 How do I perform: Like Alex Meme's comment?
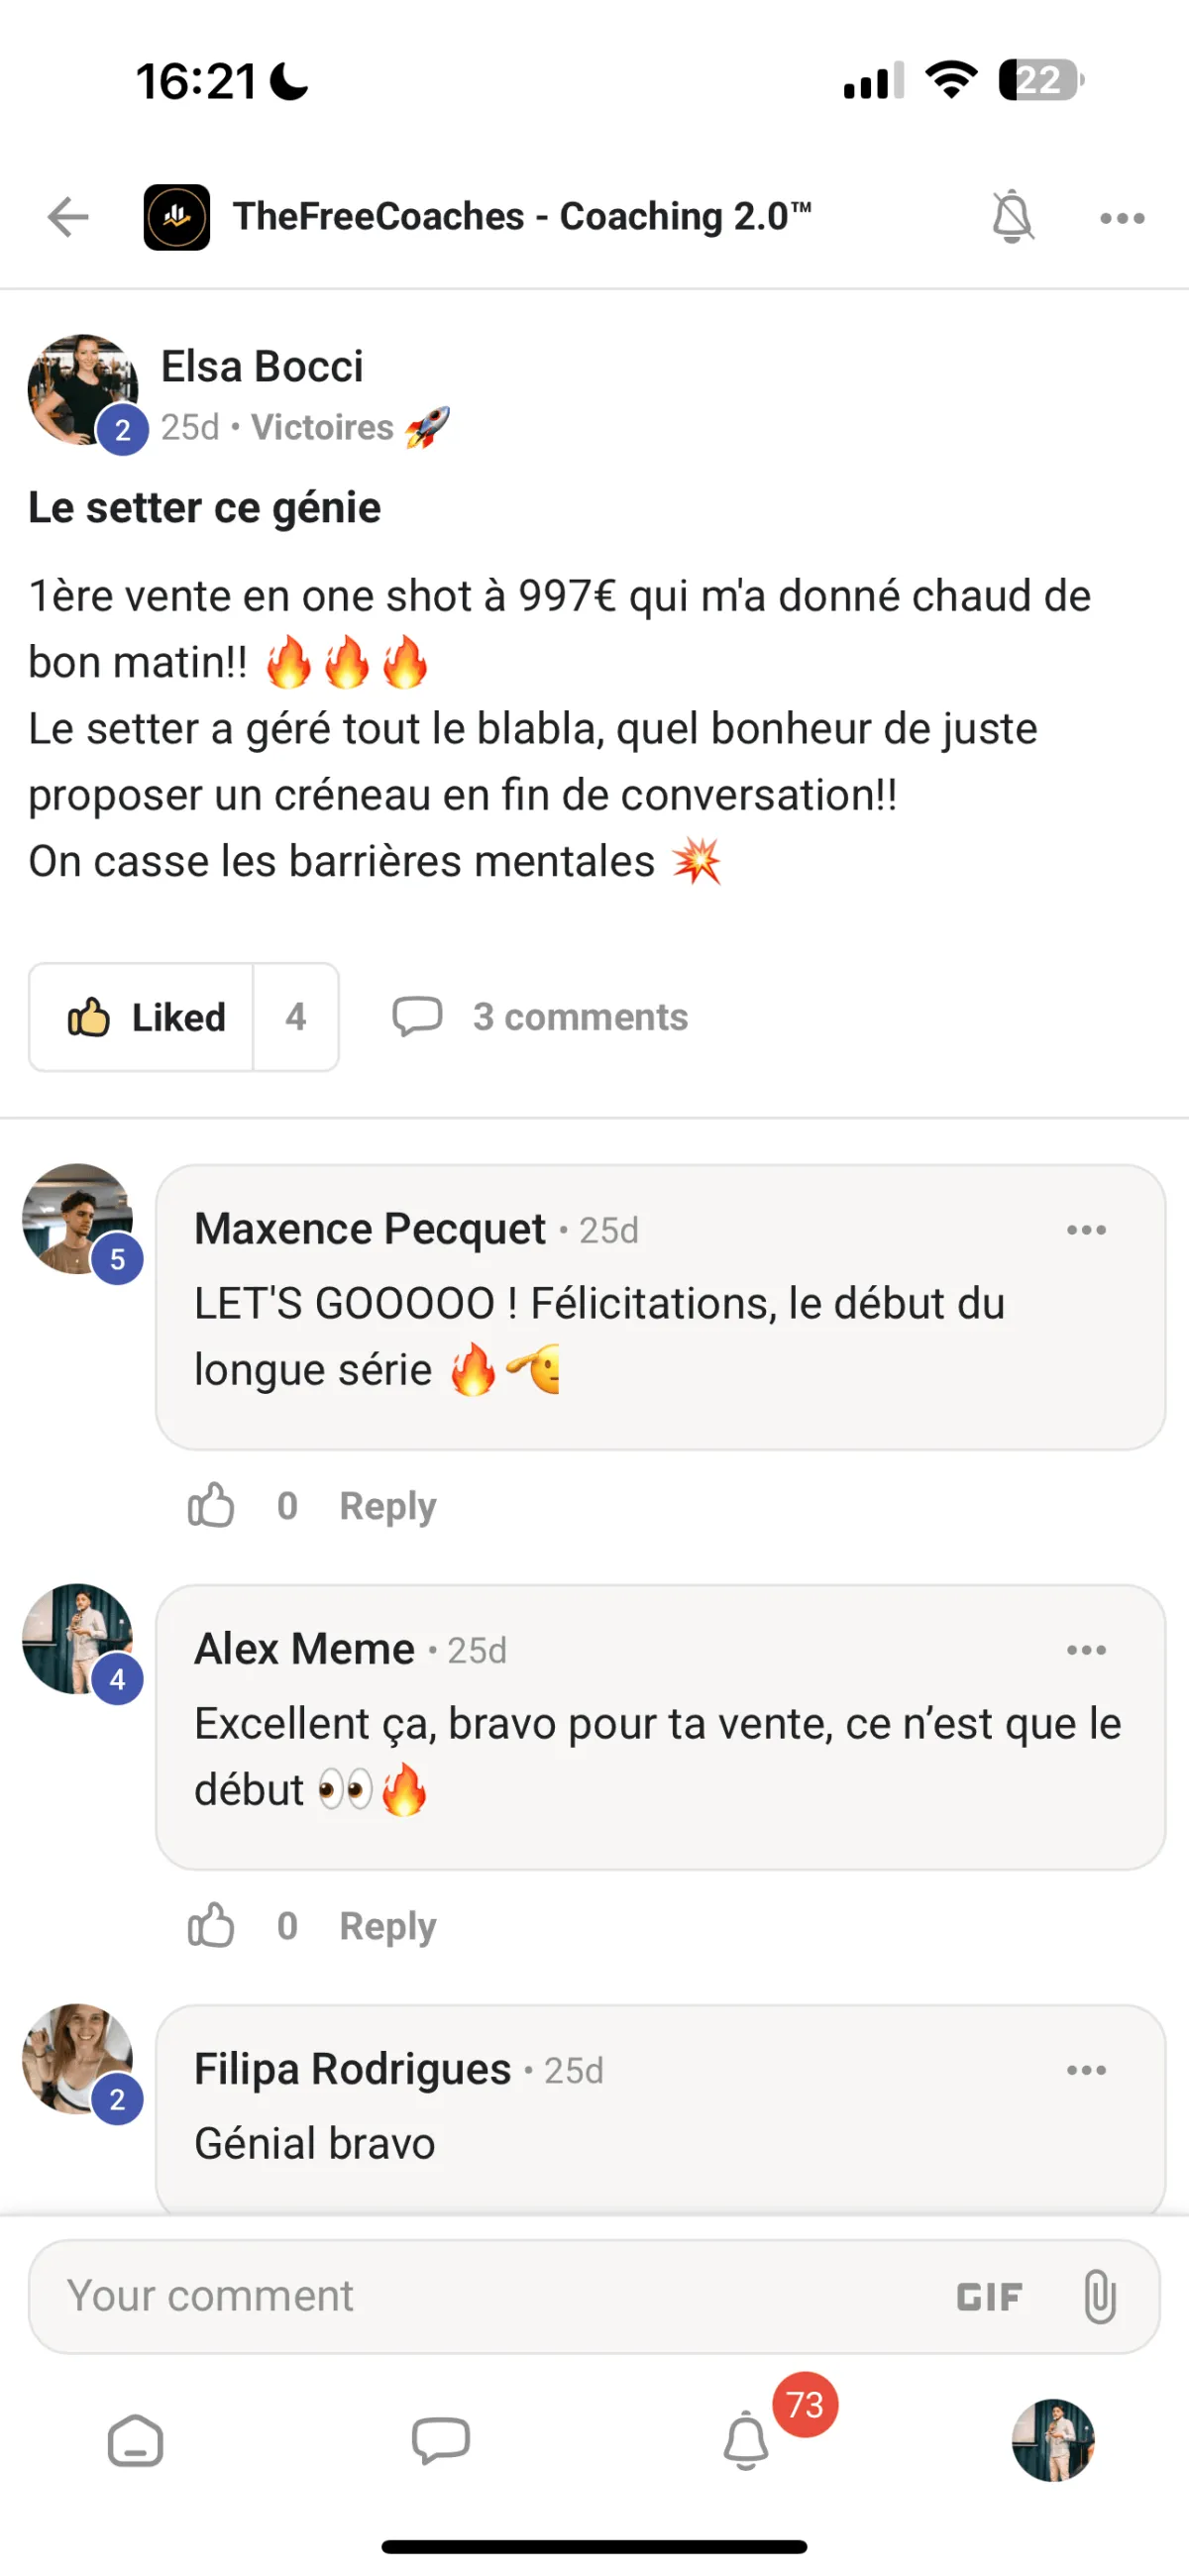coord(211,1925)
